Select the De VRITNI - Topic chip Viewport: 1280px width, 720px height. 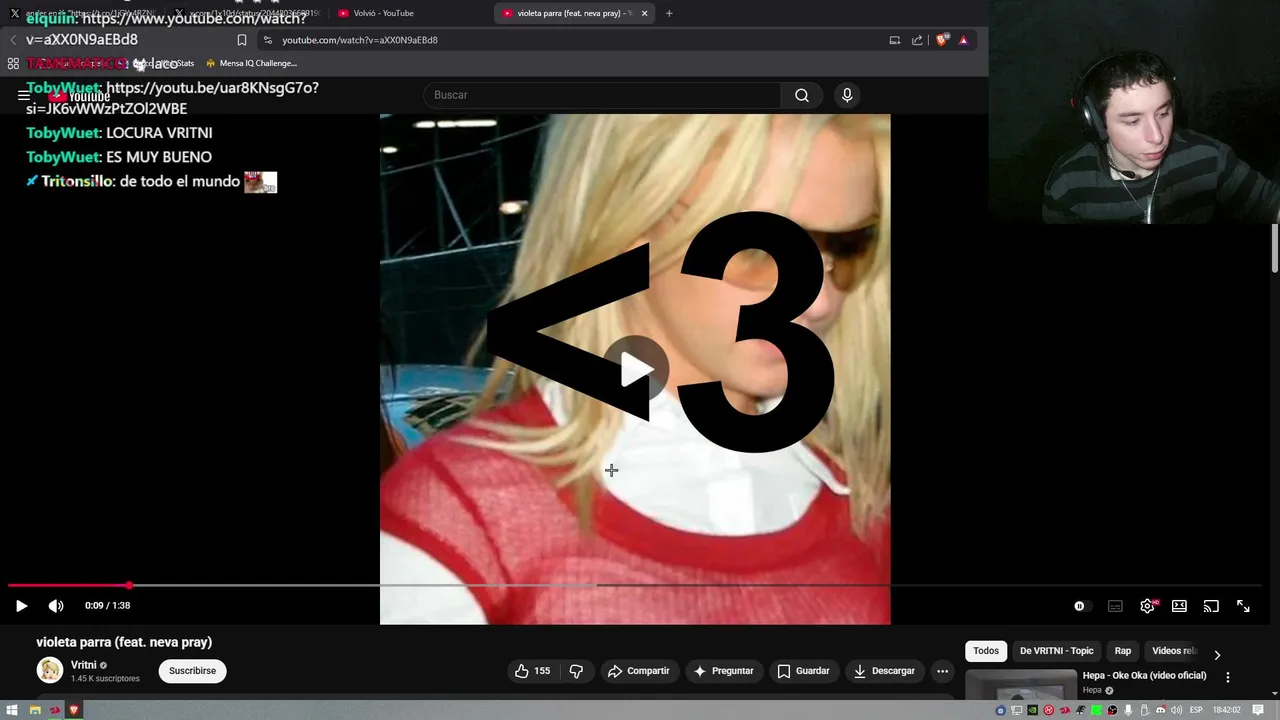1057,651
